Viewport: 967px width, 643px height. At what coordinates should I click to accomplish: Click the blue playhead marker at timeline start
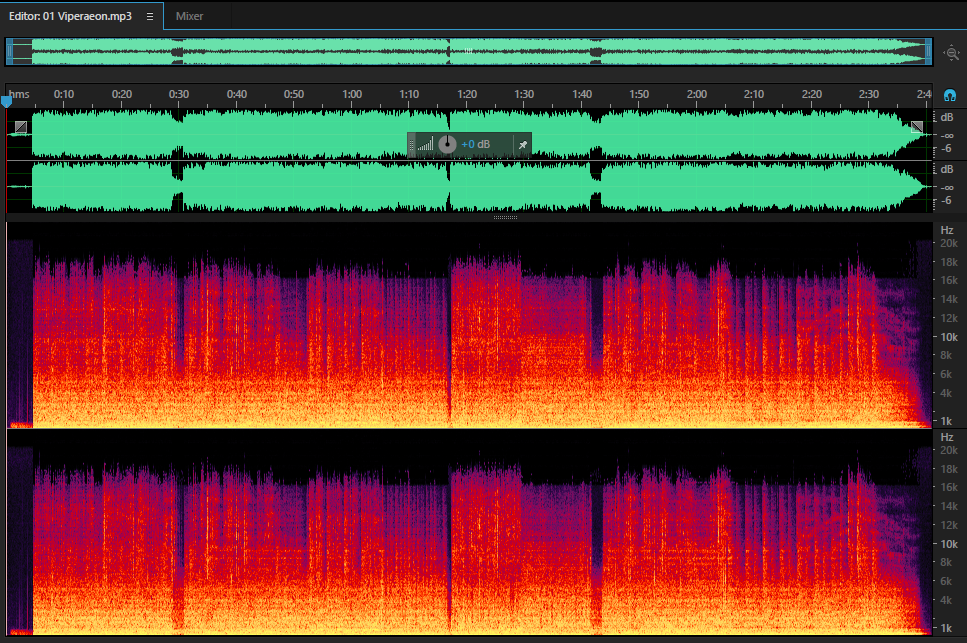click(x=6, y=101)
